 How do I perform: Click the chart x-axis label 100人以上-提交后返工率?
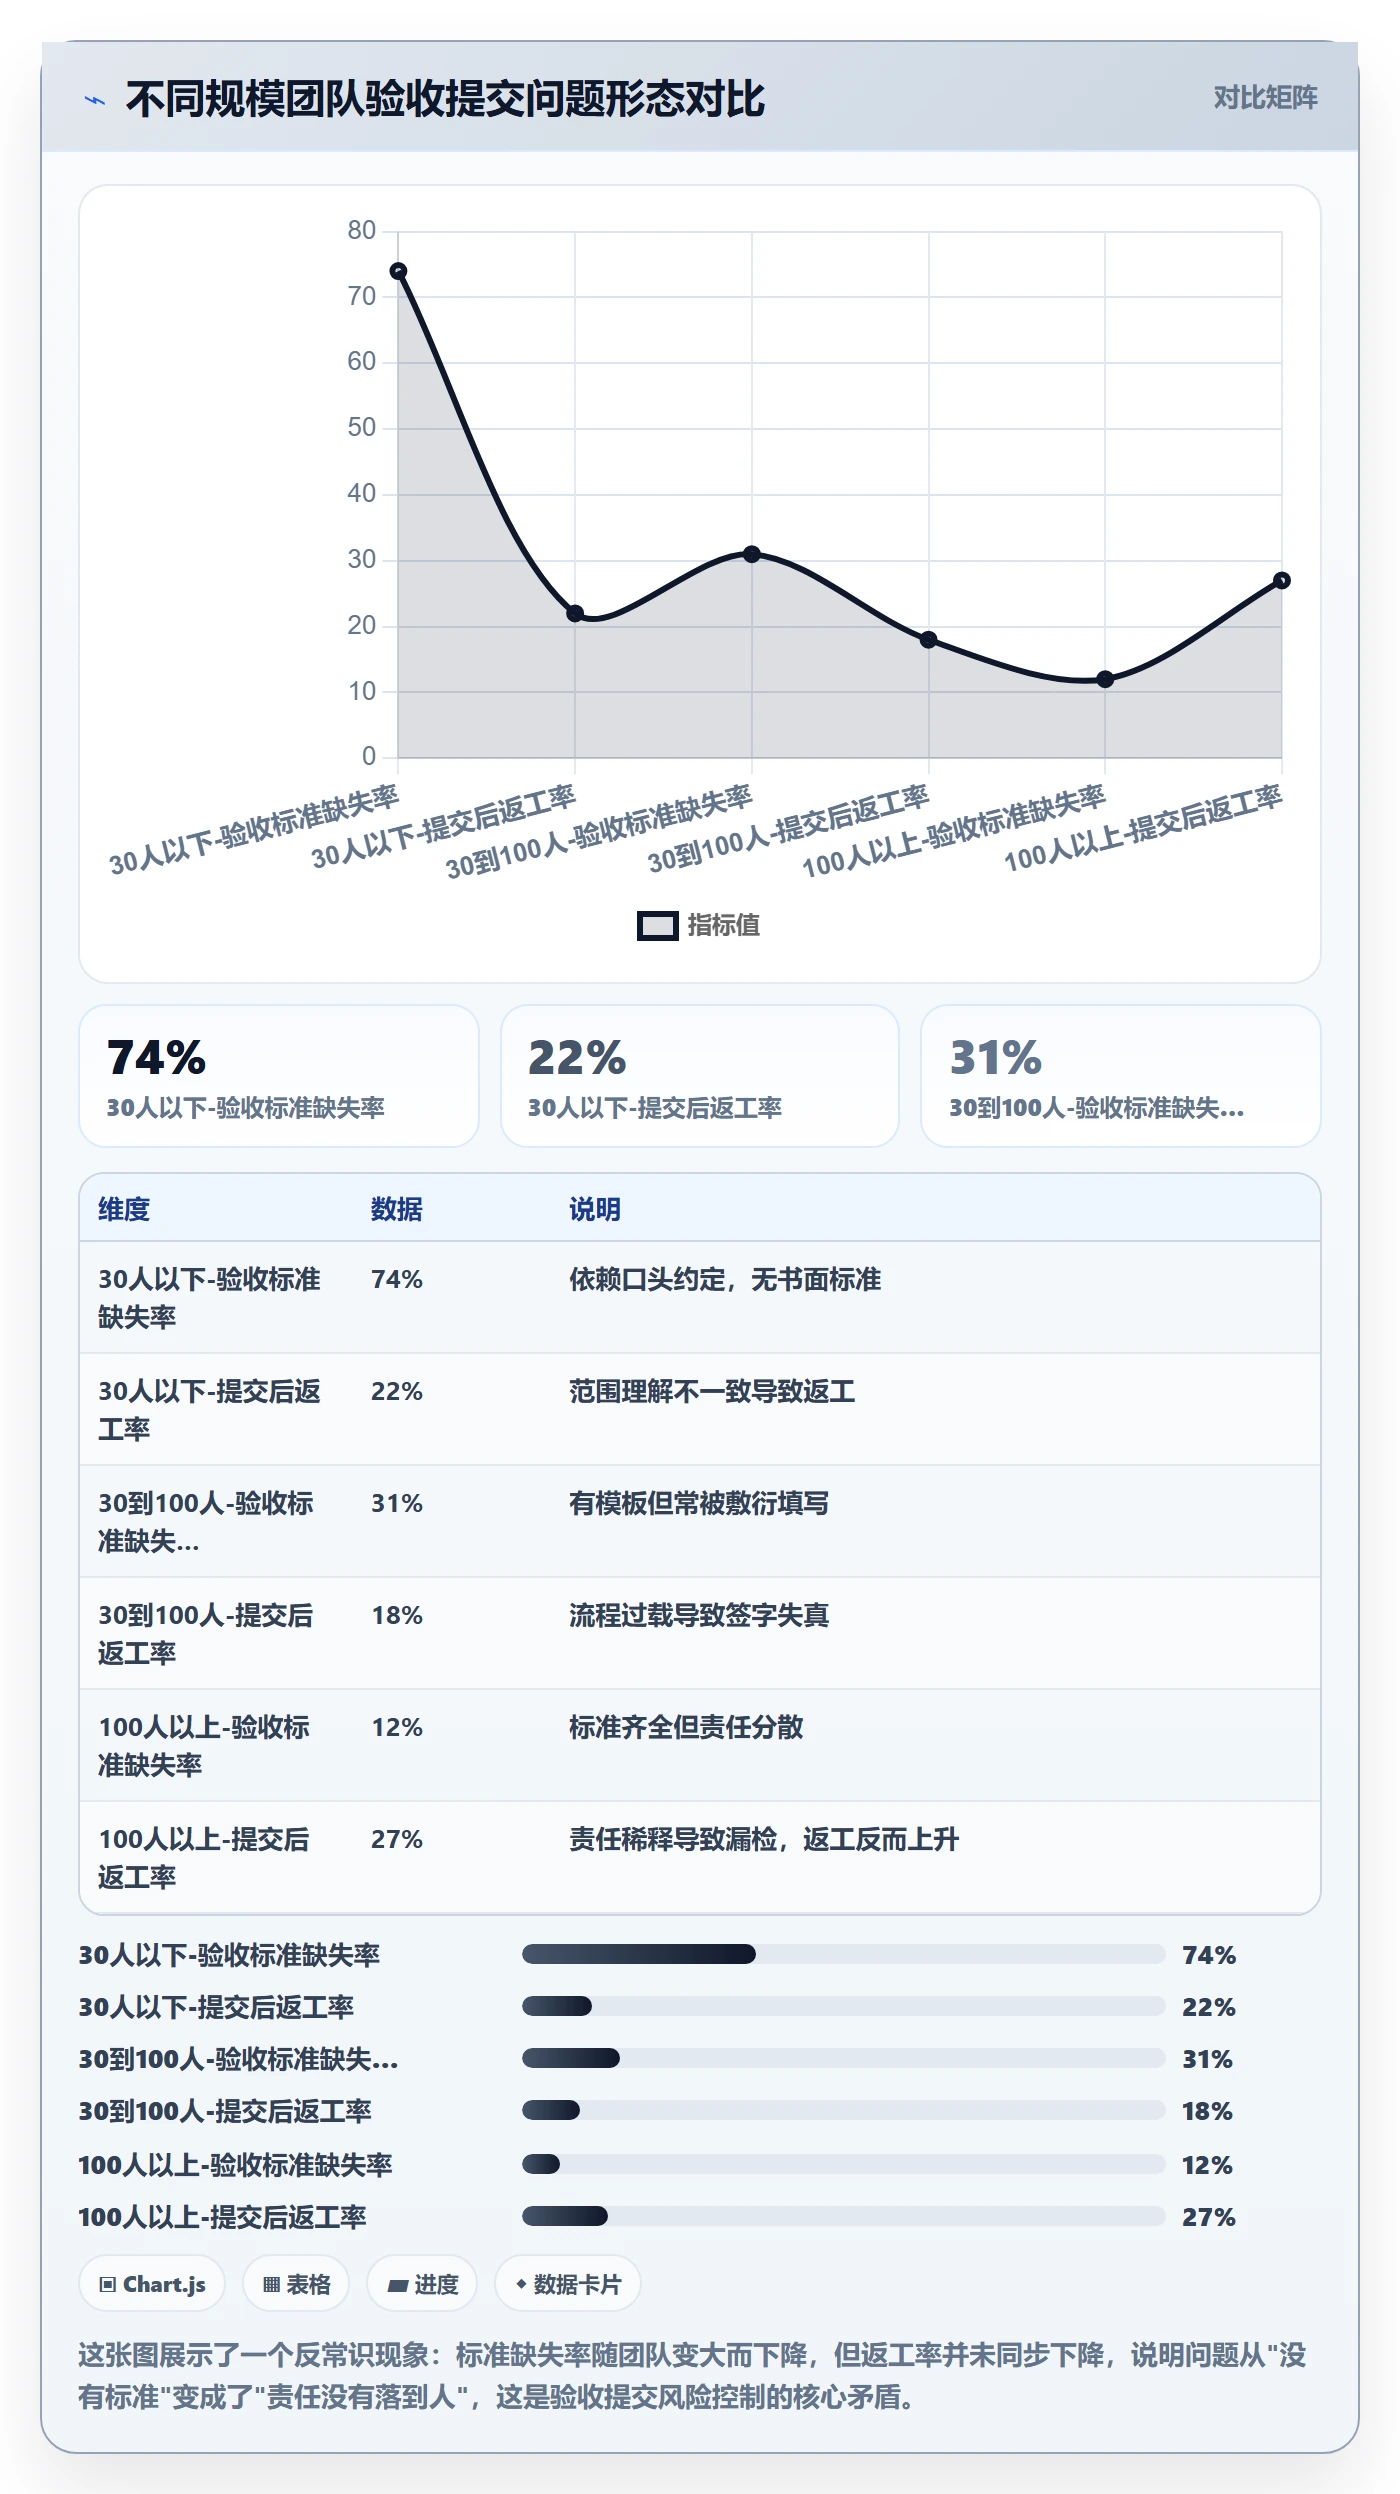click(x=1143, y=828)
